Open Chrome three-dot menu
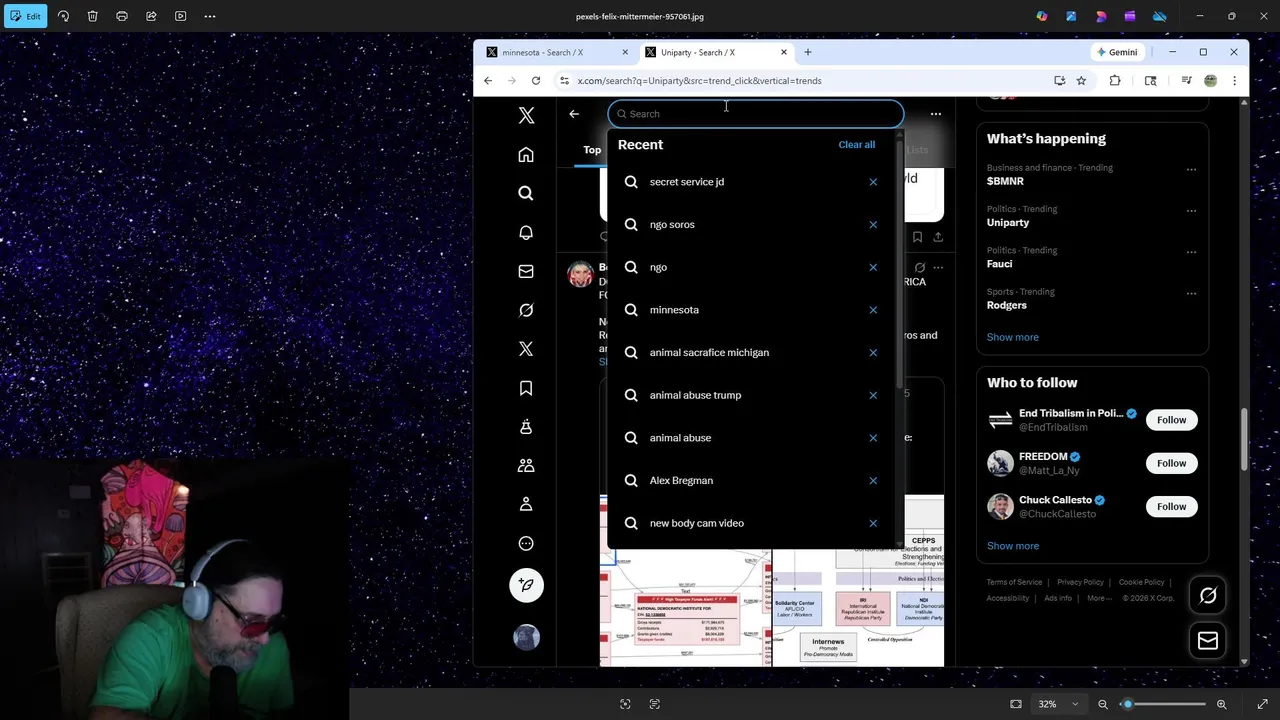Viewport: 1280px width, 720px height. pyautogui.click(x=1234, y=81)
